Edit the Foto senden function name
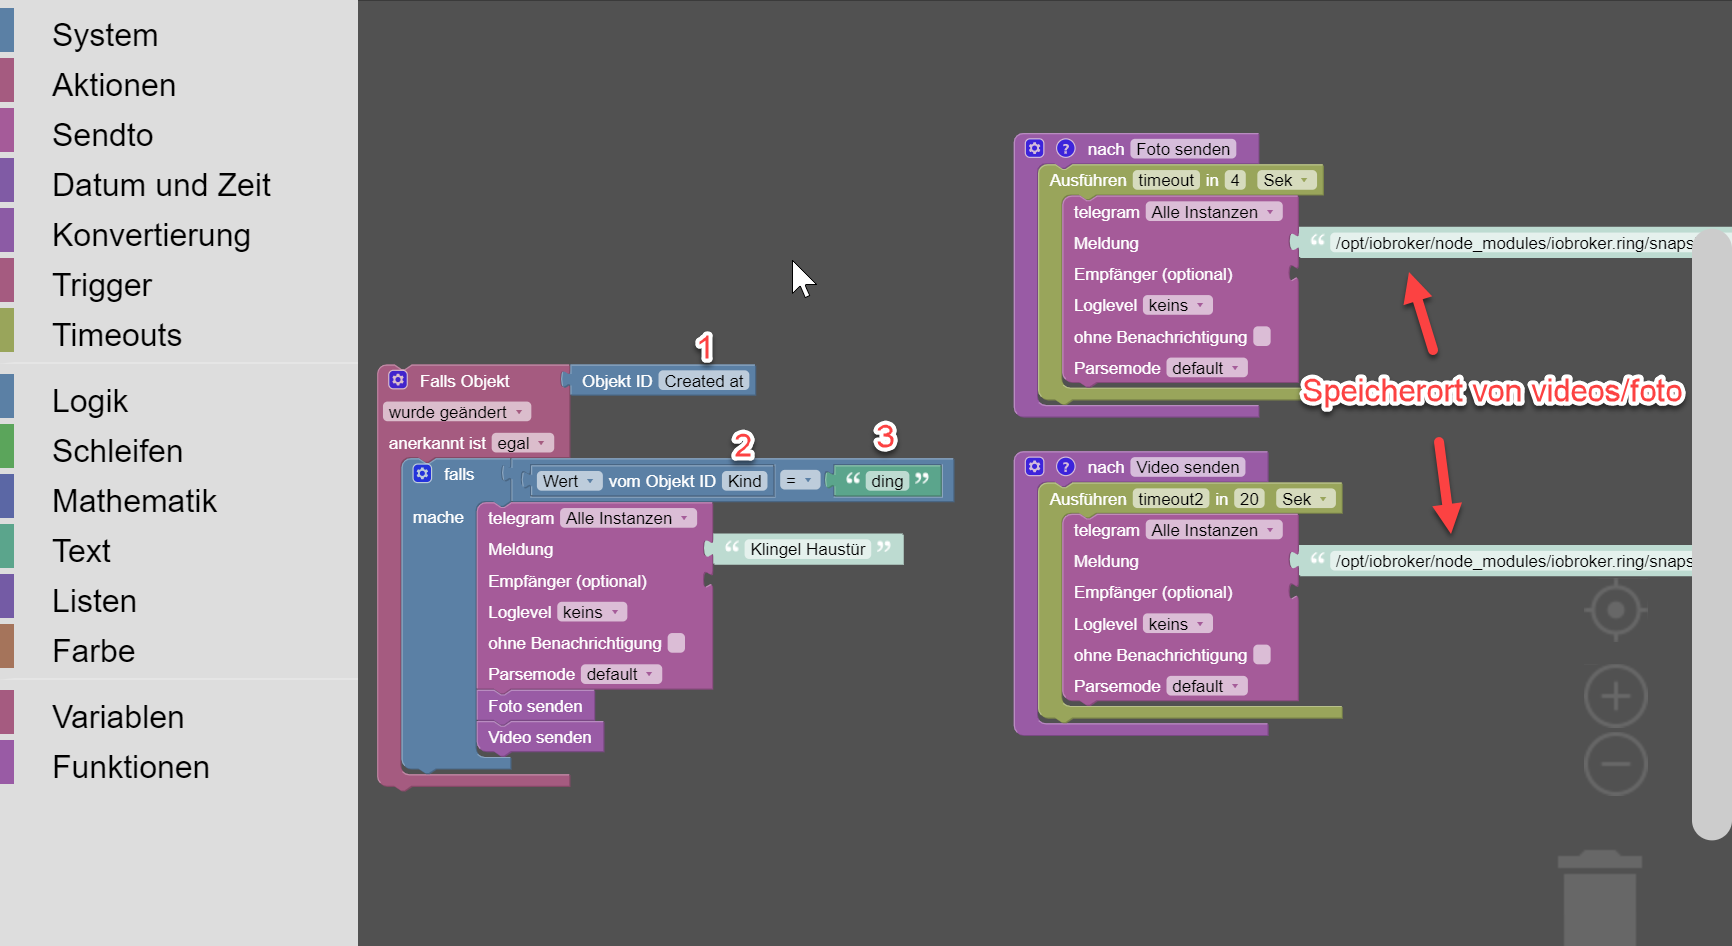1732x946 pixels. [1183, 149]
